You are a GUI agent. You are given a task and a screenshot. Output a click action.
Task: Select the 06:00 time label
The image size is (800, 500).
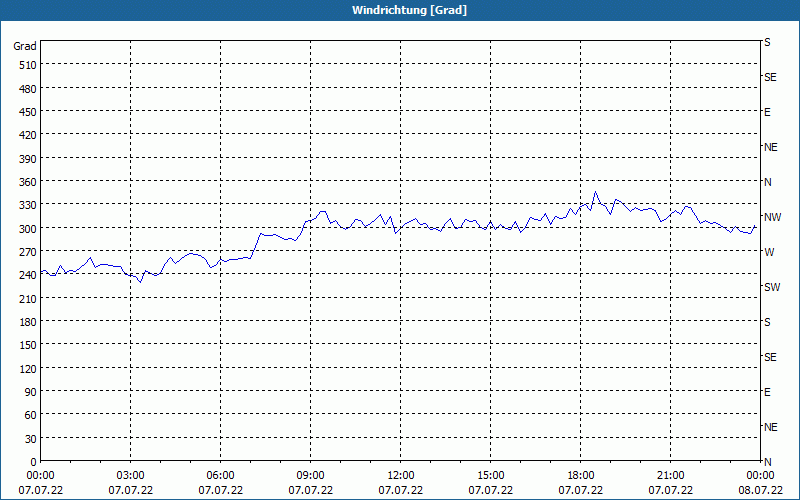click(x=220, y=476)
